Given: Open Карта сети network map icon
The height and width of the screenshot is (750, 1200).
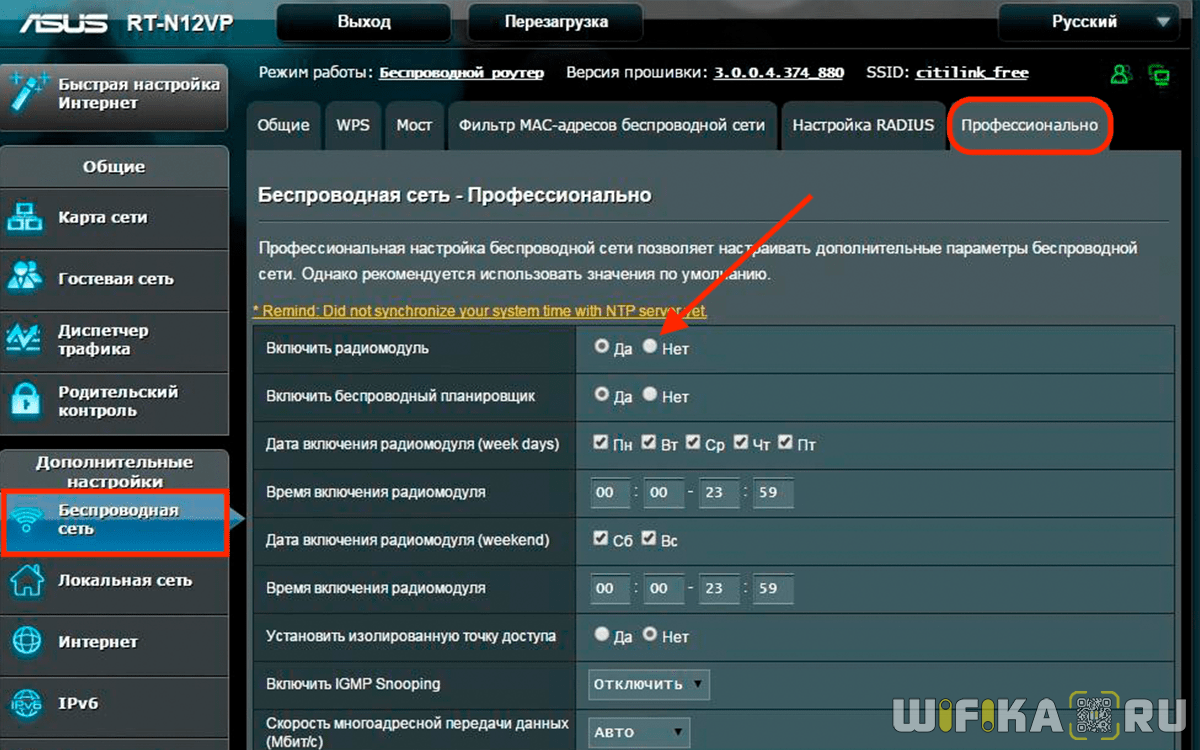Looking at the screenshot, I should pyautogui.click(x=26, y=218).
